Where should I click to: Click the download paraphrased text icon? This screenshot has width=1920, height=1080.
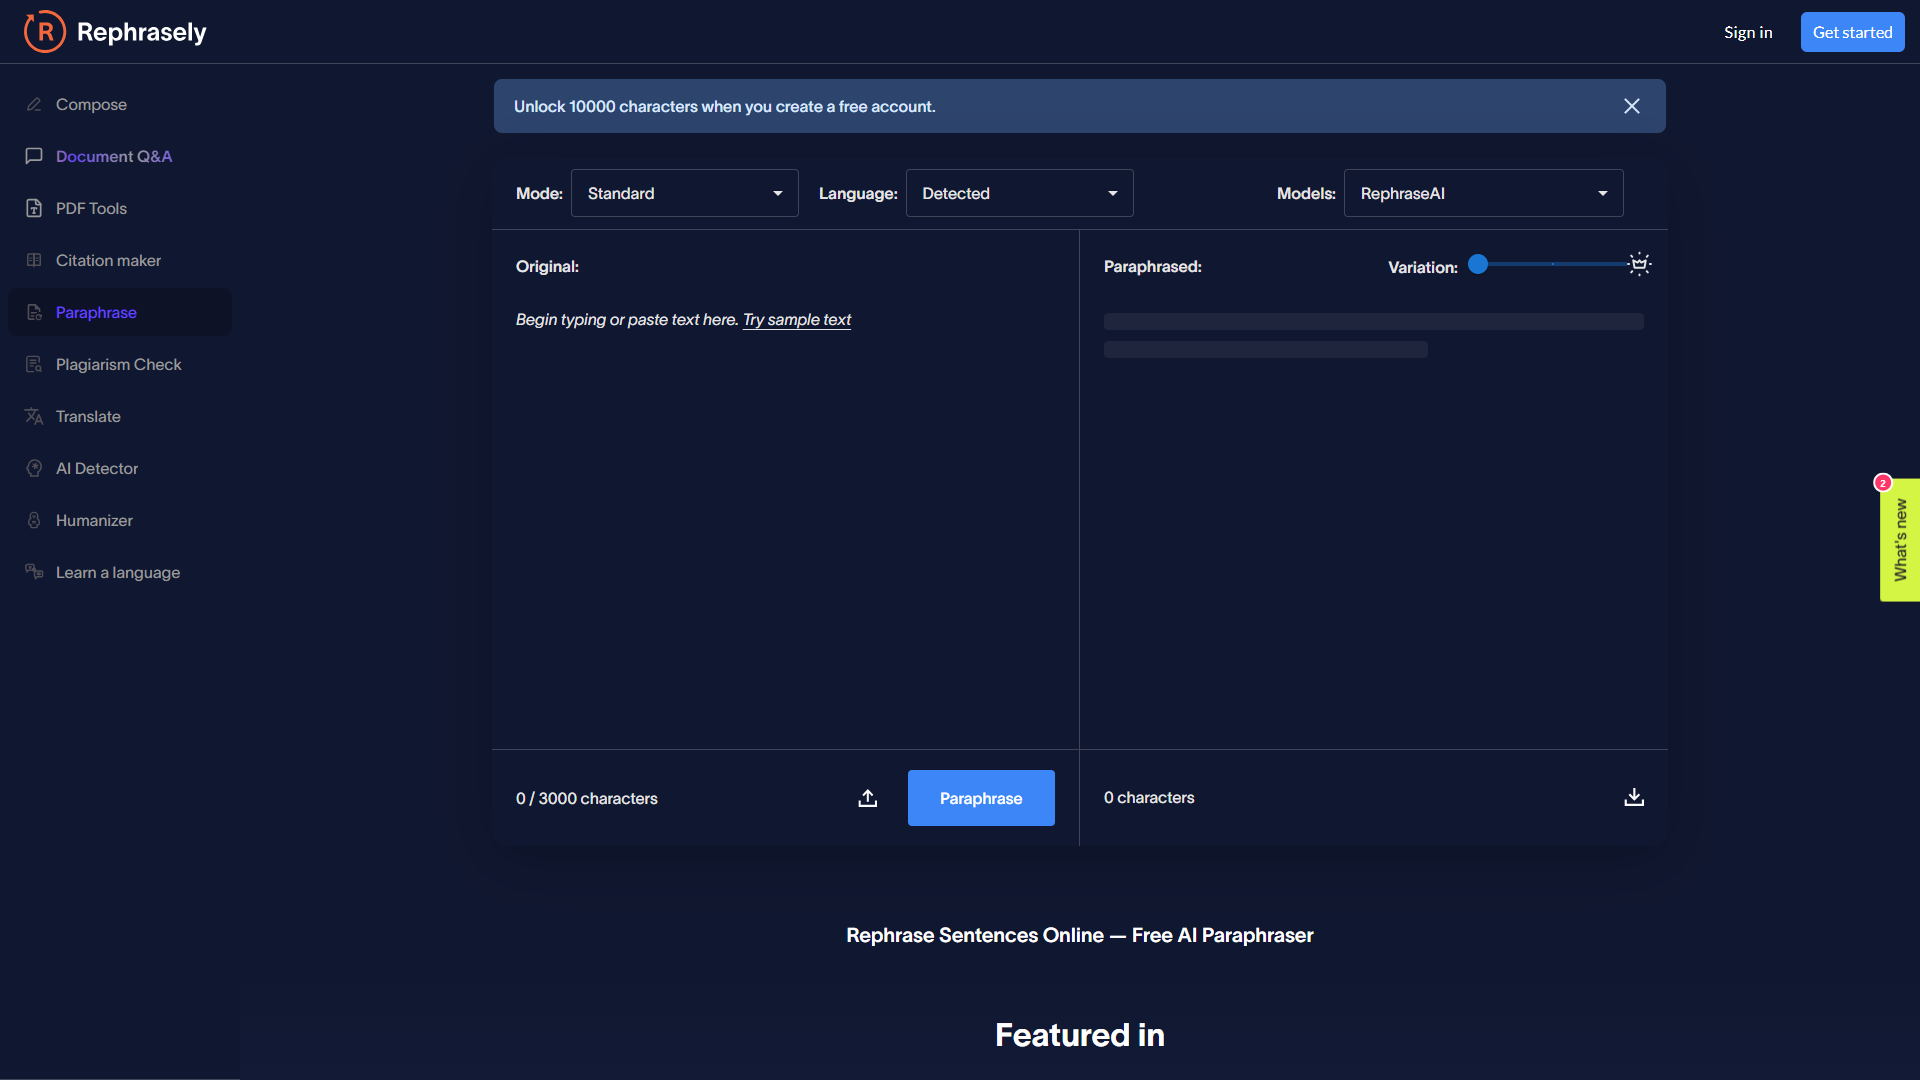[x=1634, y=797]
